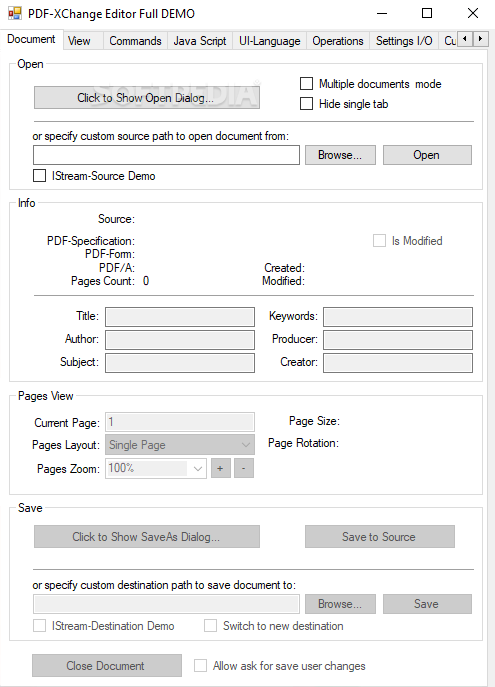The height and width of the screenshot is (687, 495).
Task: Click the zoom in plus button
Action: 221,469
